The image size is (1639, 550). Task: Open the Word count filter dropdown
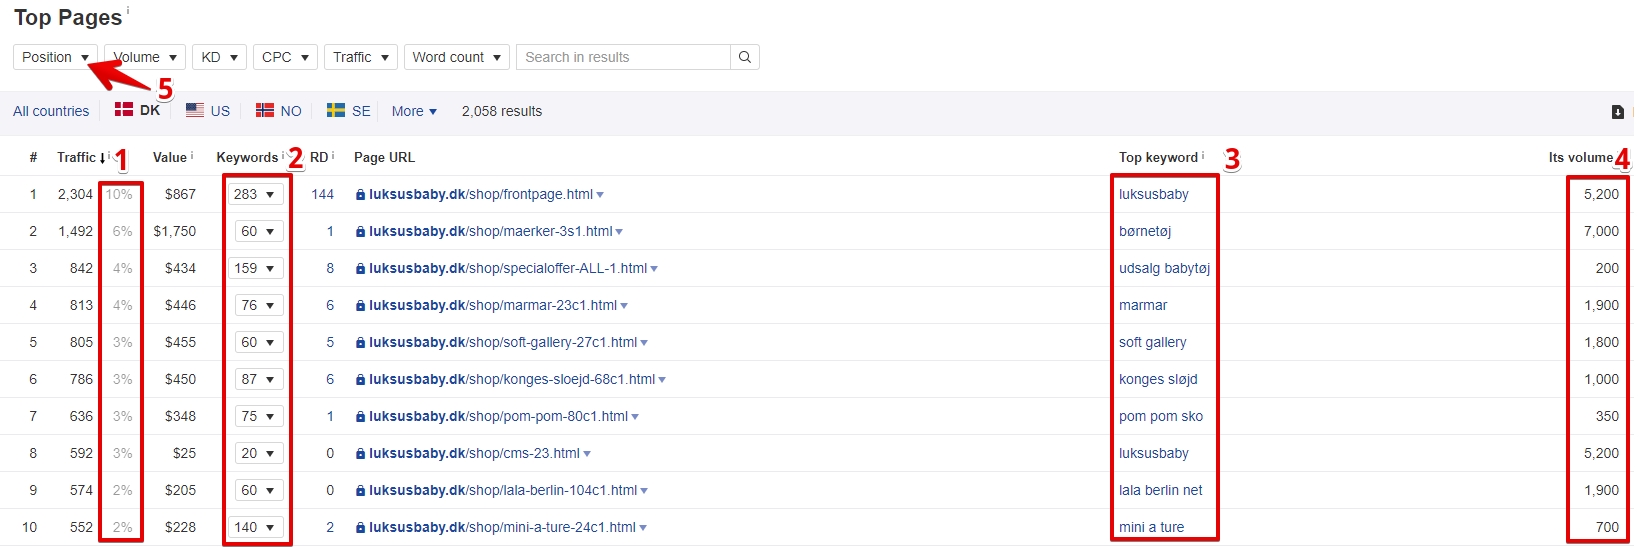[456, 57]
